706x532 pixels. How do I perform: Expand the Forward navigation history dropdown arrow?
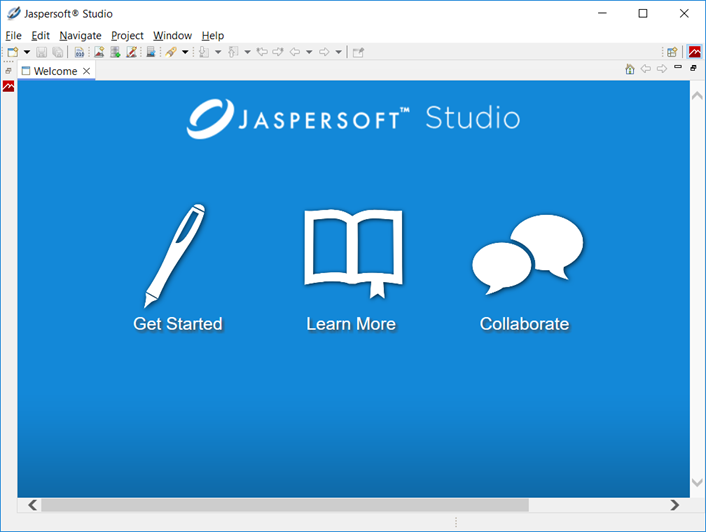(x=339, y=52)
